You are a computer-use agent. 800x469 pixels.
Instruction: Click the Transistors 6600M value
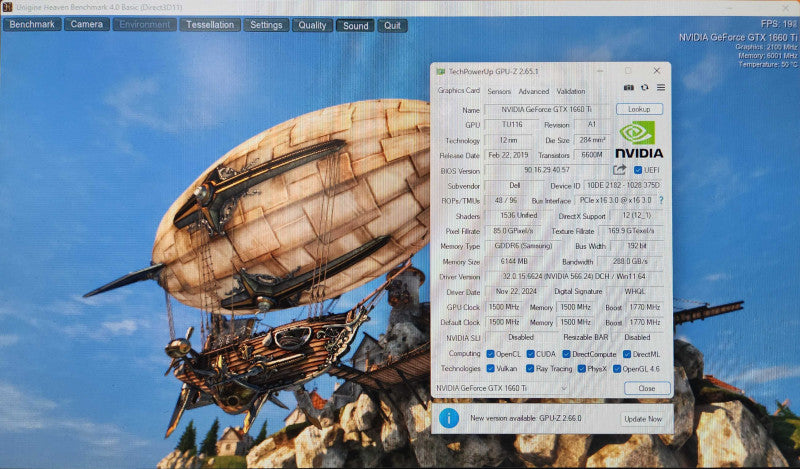coord(592,155)
